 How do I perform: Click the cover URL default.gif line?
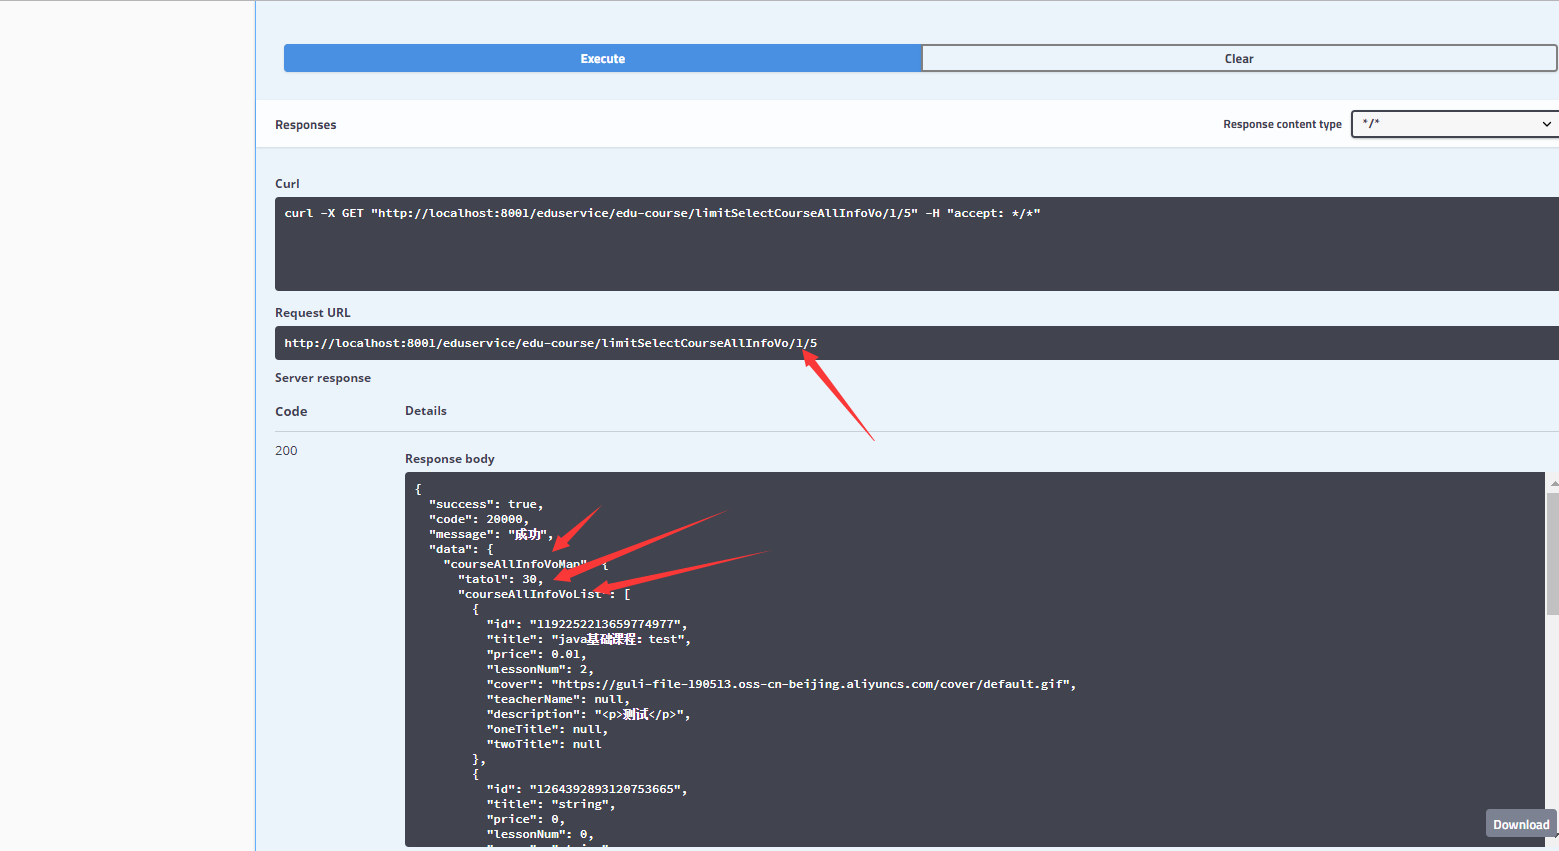[781, 684]
